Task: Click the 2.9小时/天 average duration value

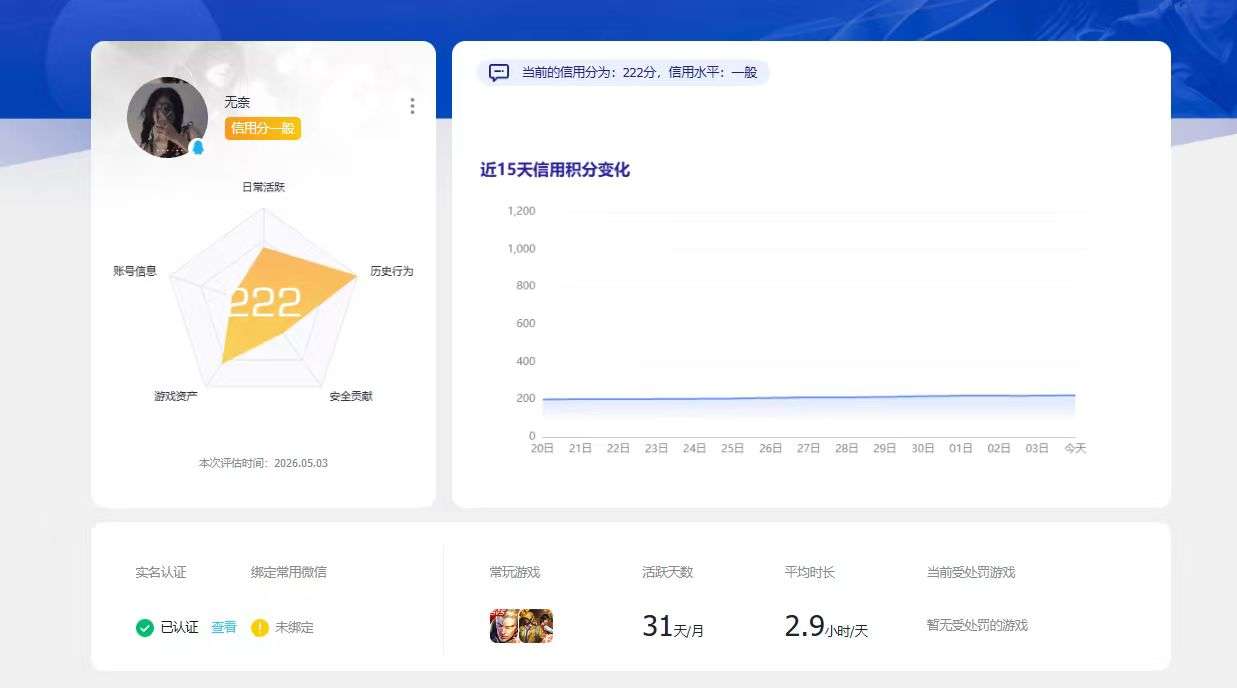Action: (x=827, y=627)
